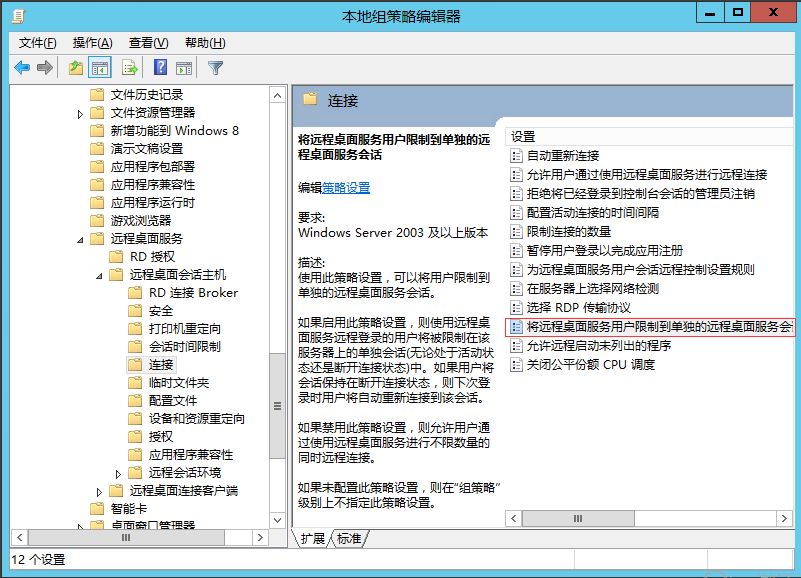Click the Back arrow toolbar icon
This screenshot has height=578, width=801.
pyautogui.click(x=22, y=67)
